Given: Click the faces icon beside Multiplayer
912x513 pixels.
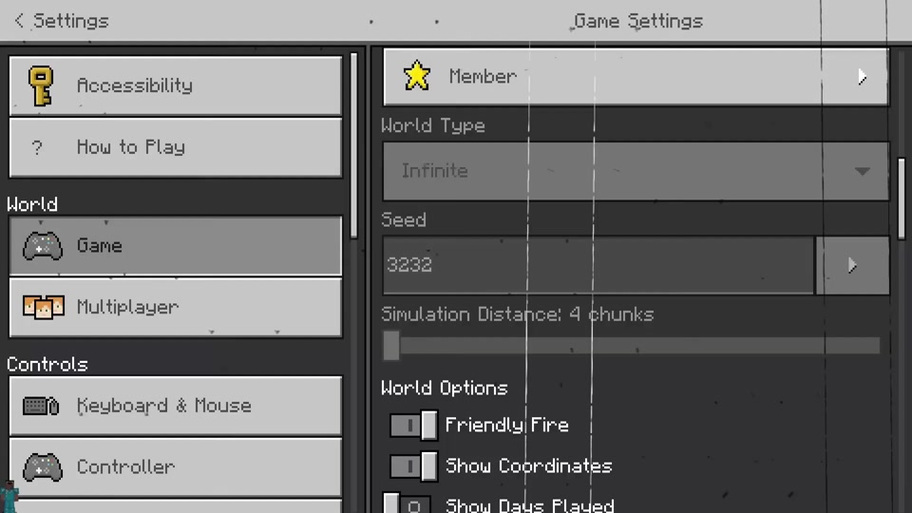Looking at the screenshot, I should point(43,307).
